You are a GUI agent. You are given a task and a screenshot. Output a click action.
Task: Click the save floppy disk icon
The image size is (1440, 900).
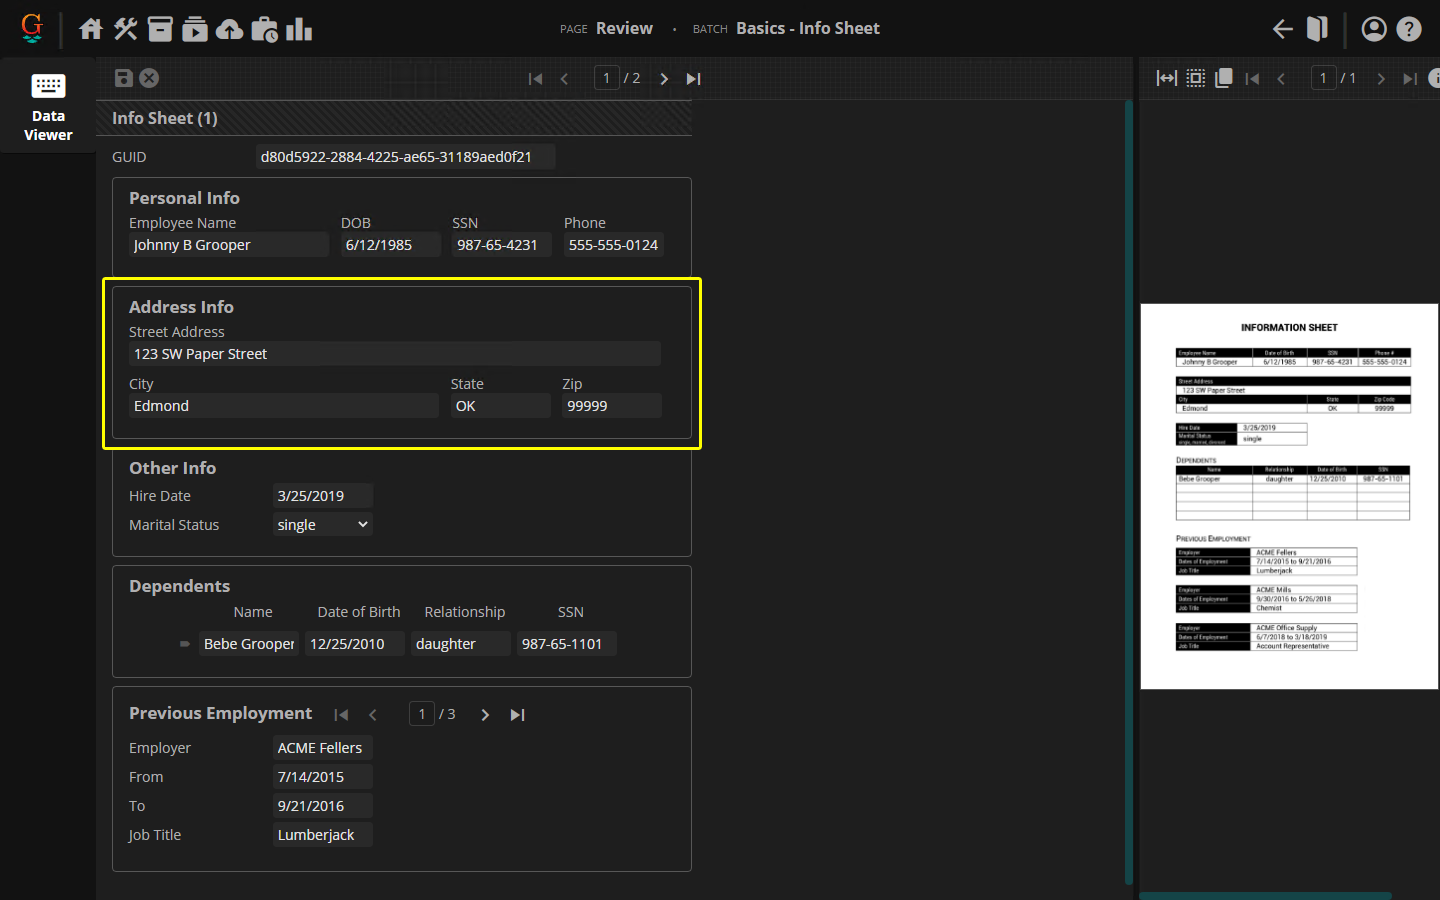click(x=124, y=78)
